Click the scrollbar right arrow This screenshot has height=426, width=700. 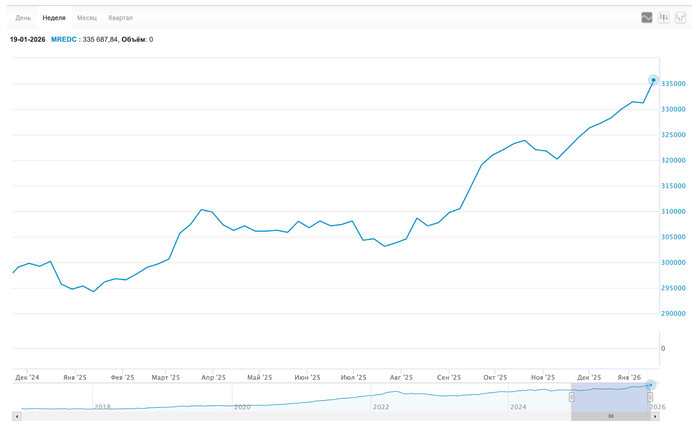point(655,416)
